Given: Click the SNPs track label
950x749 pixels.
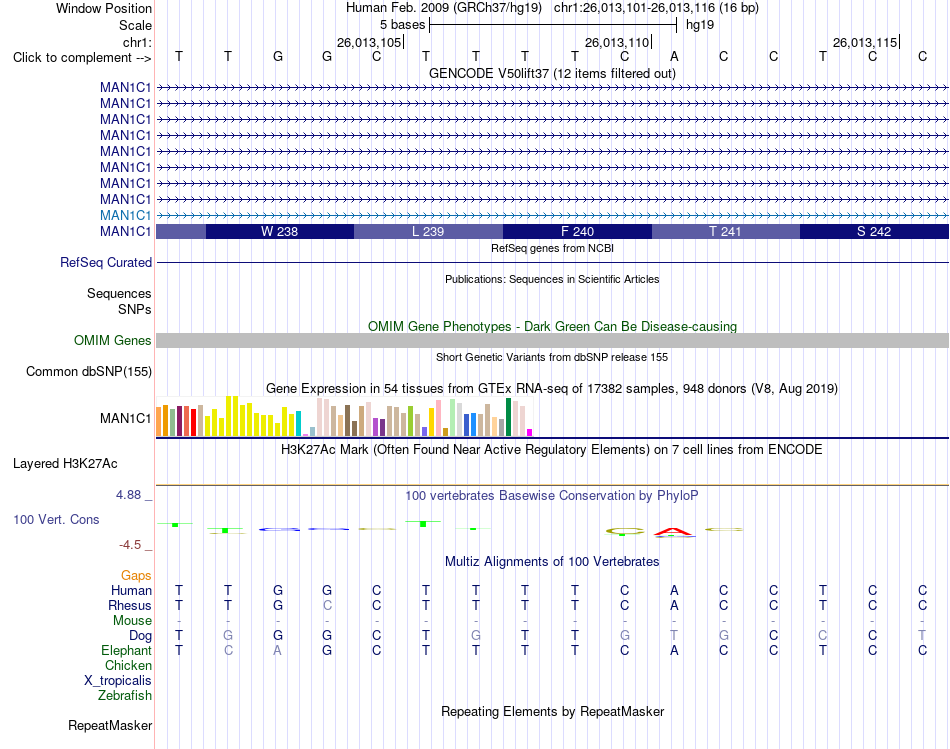Looking at the screenshot, I should (x=135, y=309).
